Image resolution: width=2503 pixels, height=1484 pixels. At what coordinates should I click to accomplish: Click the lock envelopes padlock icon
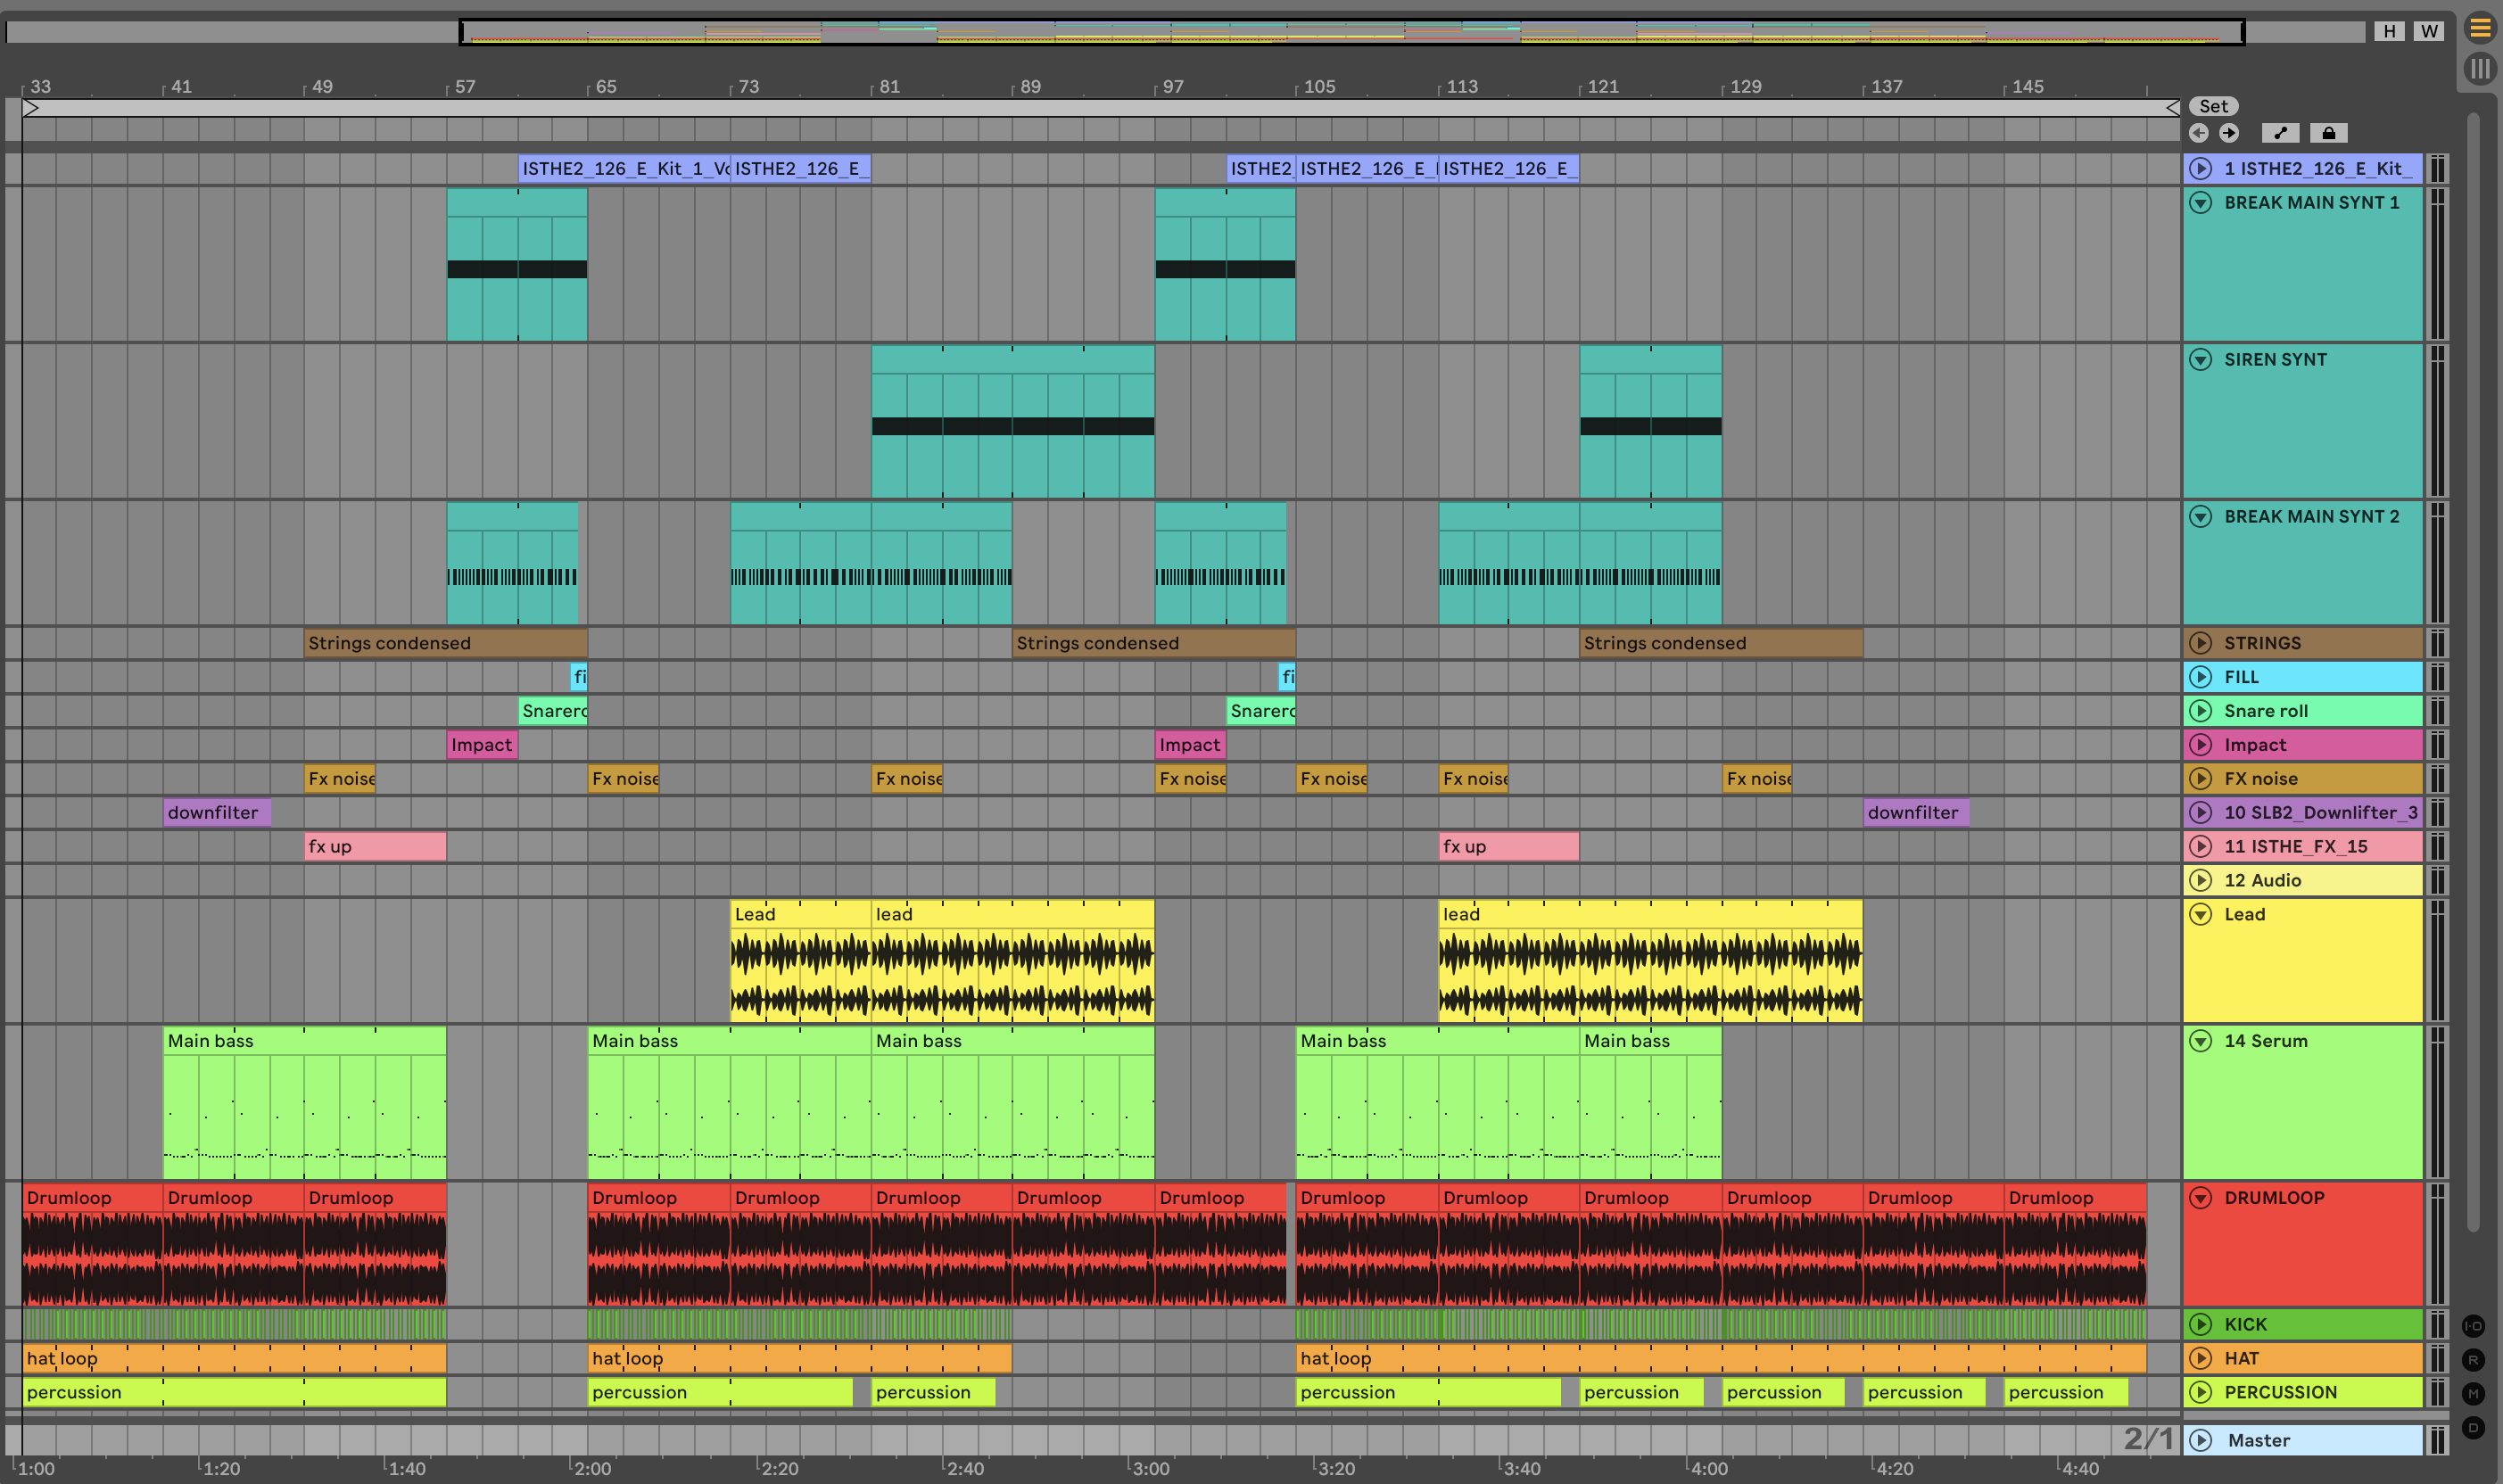2328,133
